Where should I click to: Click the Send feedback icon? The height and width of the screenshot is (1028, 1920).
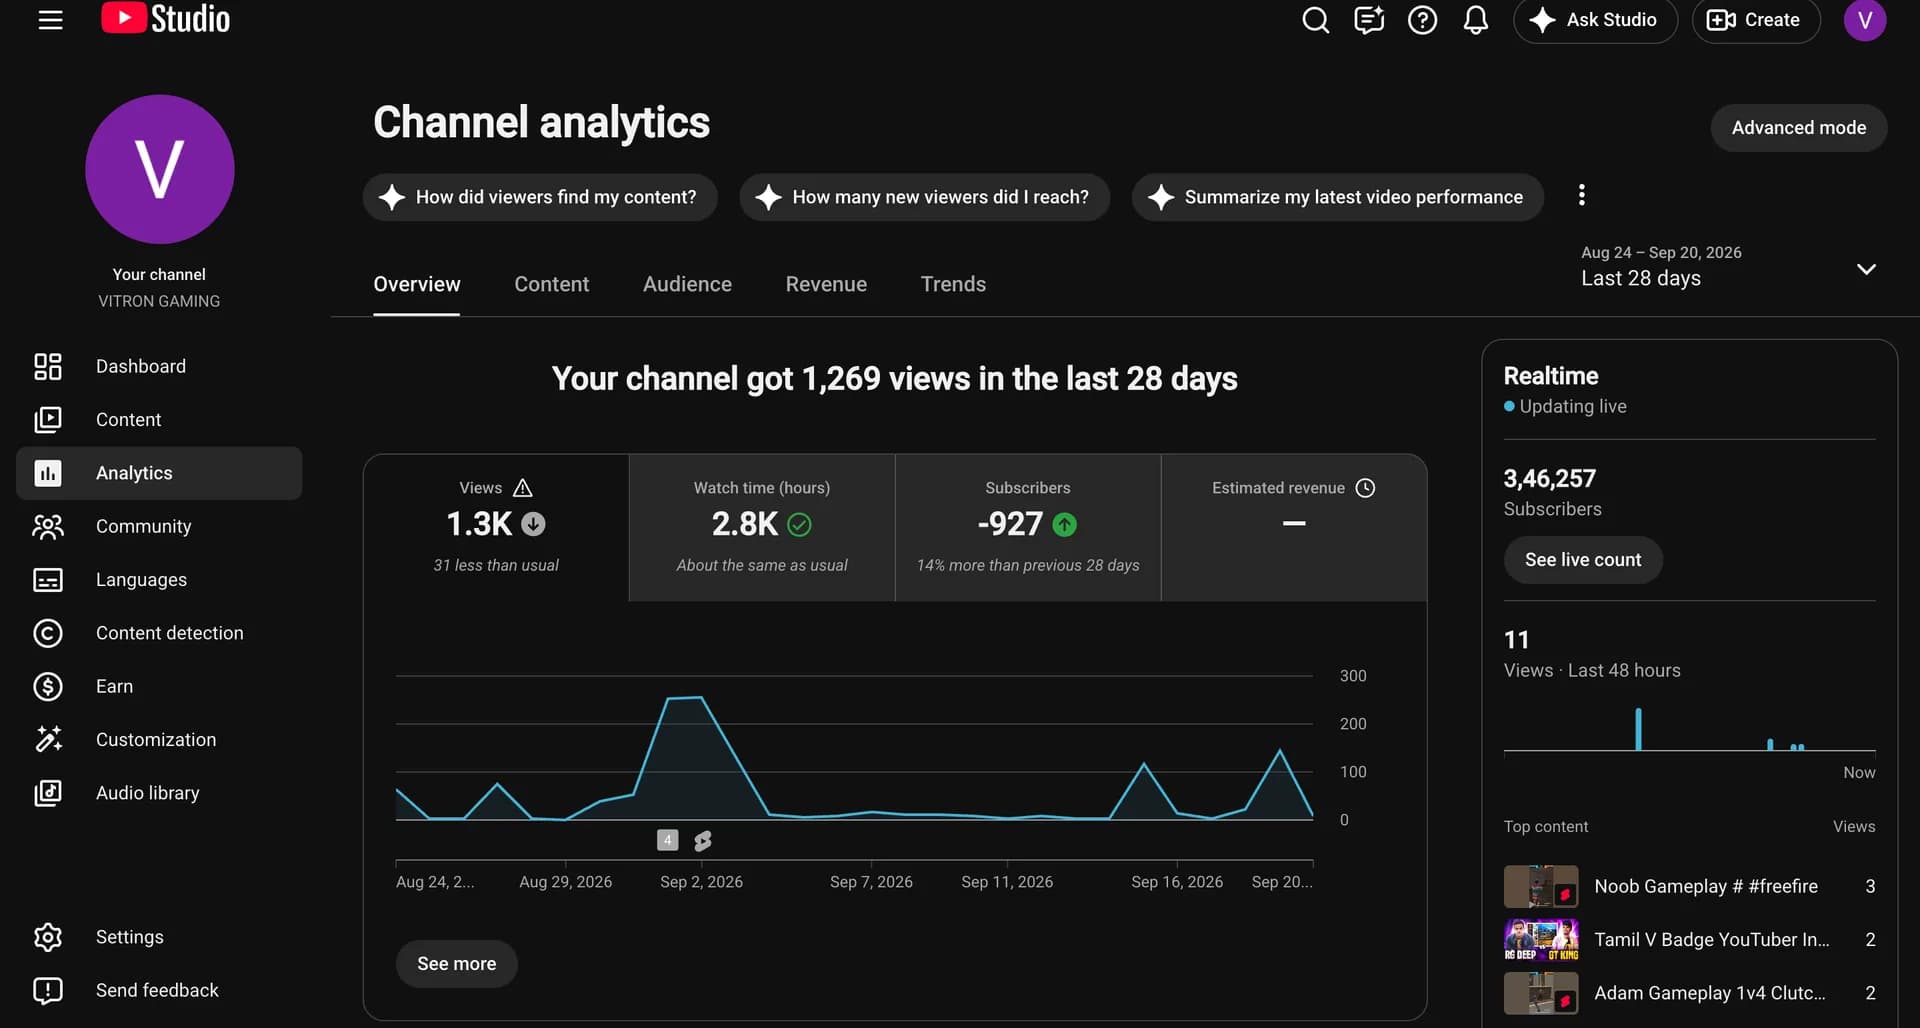48,990
